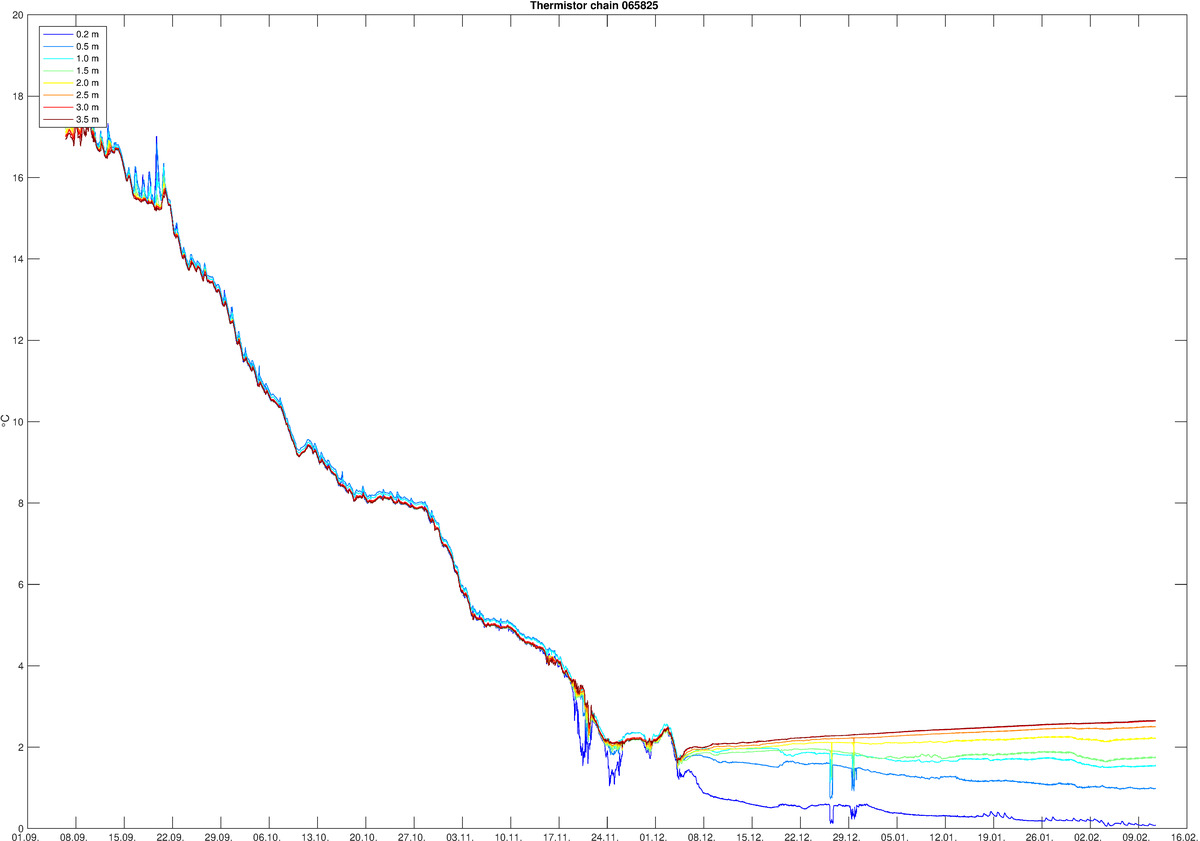Click the x-axis date label 19.01.

[991, 836]
